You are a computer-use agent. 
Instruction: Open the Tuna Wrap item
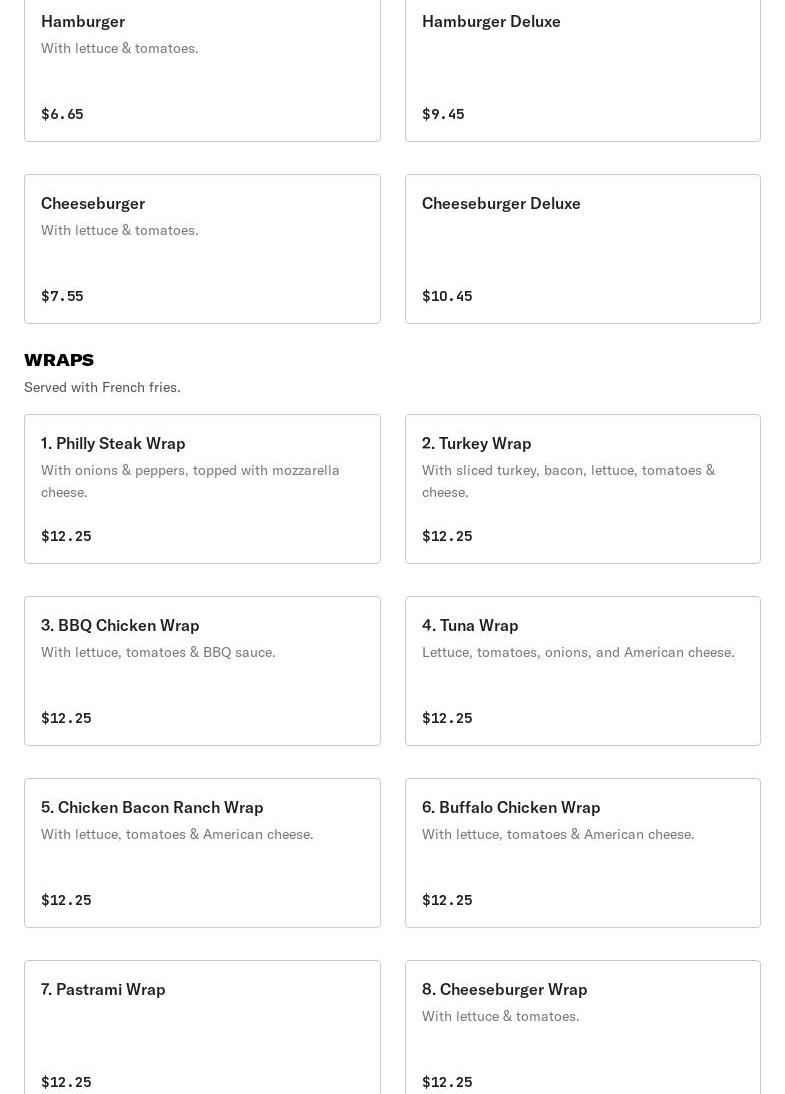(x=583, y=671)
